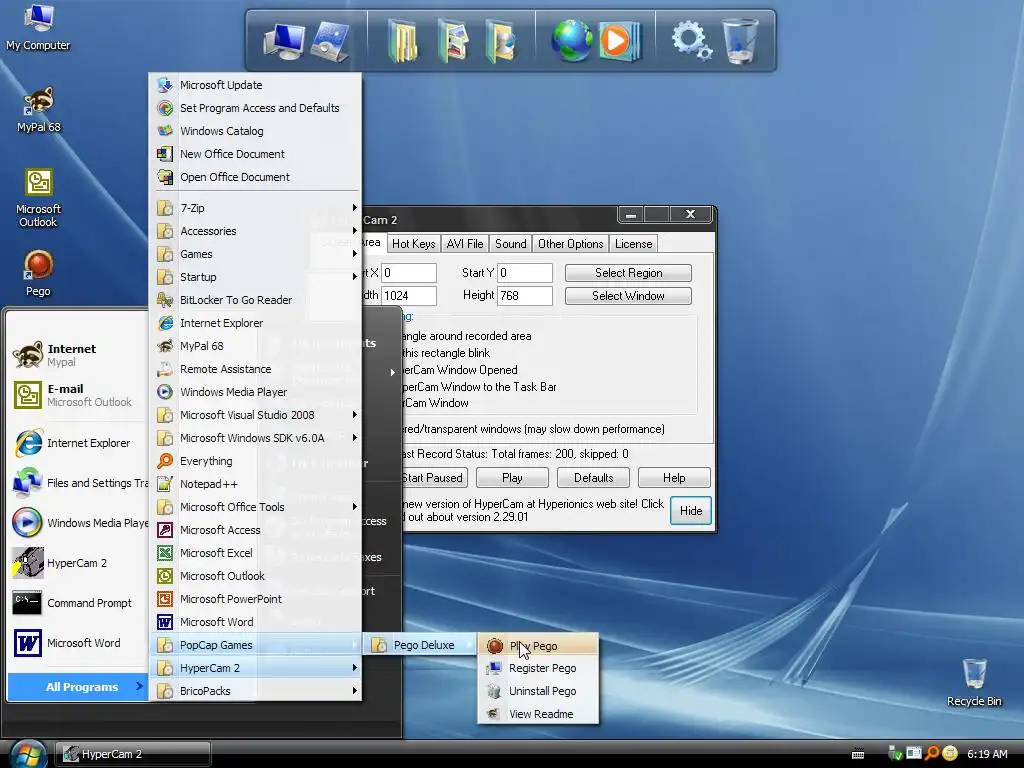Open the music folder icon in dock

pyautogui.click(x=501, y=40)
